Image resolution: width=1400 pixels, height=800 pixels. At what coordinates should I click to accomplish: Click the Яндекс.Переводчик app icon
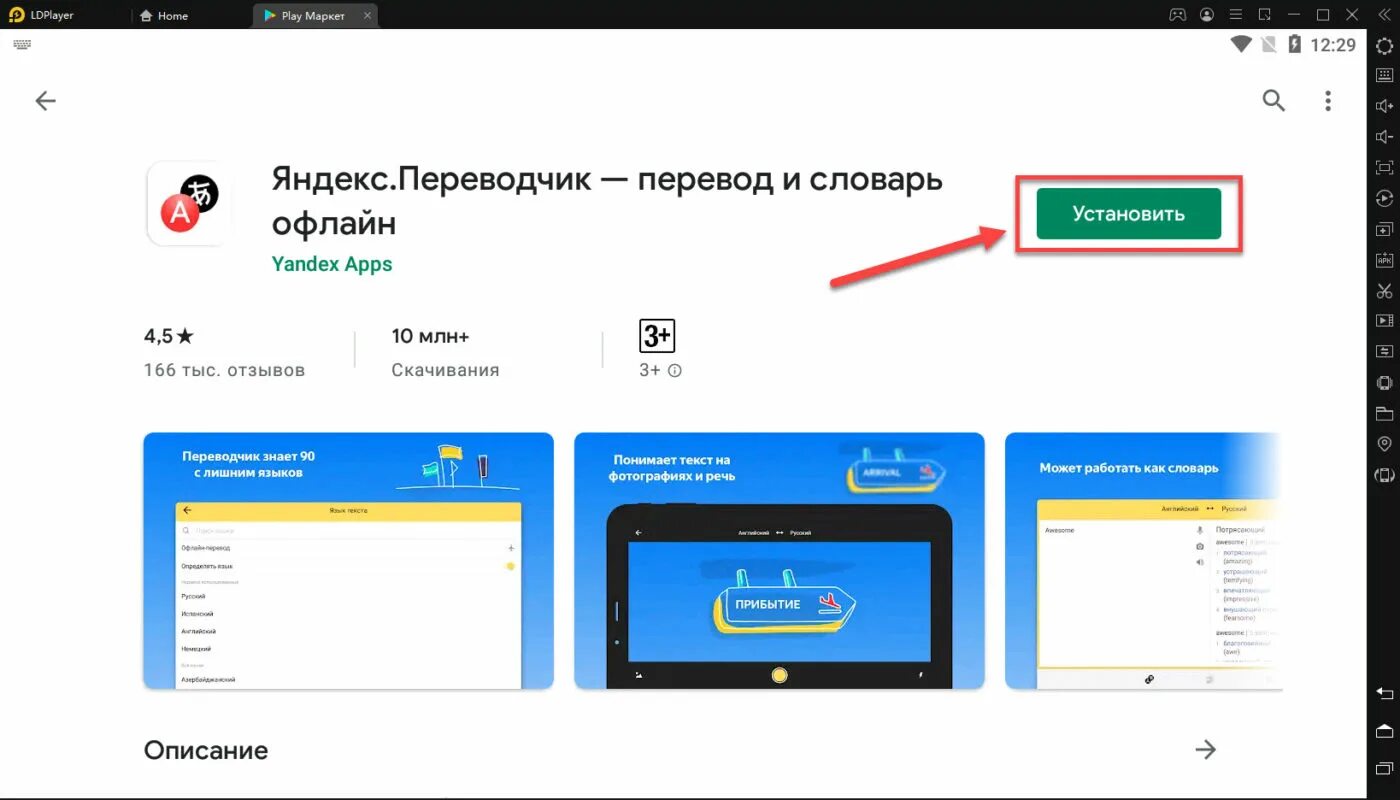click(190, 203)
